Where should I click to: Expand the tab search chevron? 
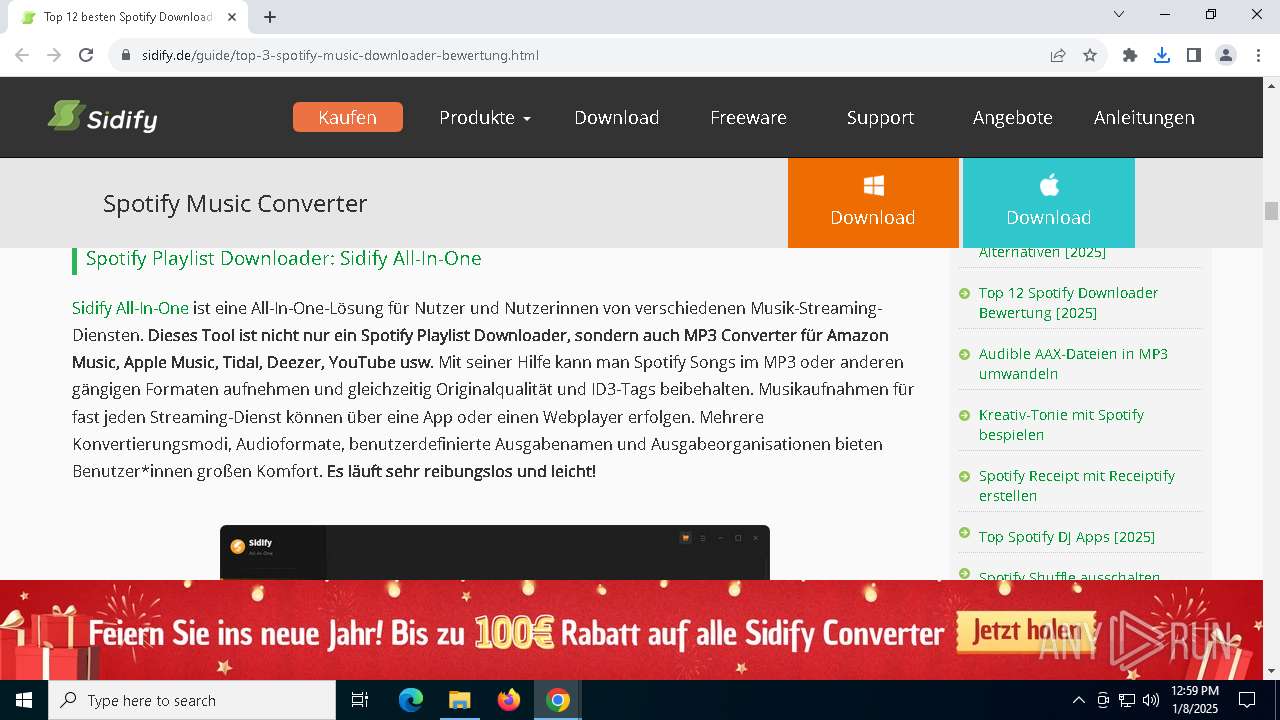tap(1119, 14)
